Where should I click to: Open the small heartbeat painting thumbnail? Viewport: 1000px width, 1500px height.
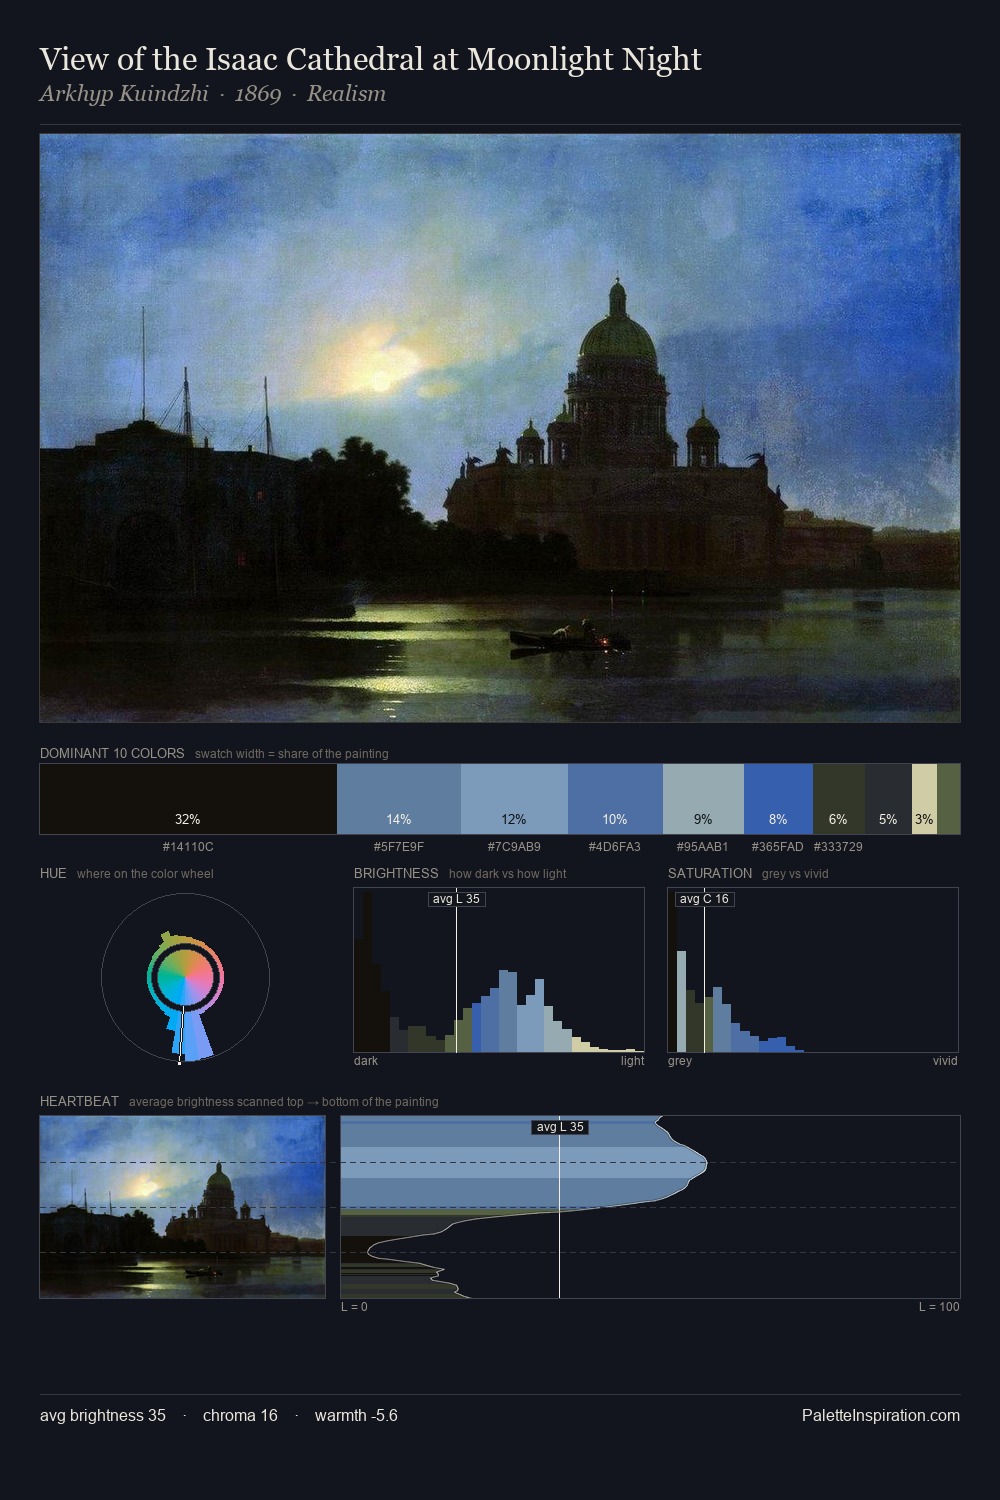[x=182, y=1207]
